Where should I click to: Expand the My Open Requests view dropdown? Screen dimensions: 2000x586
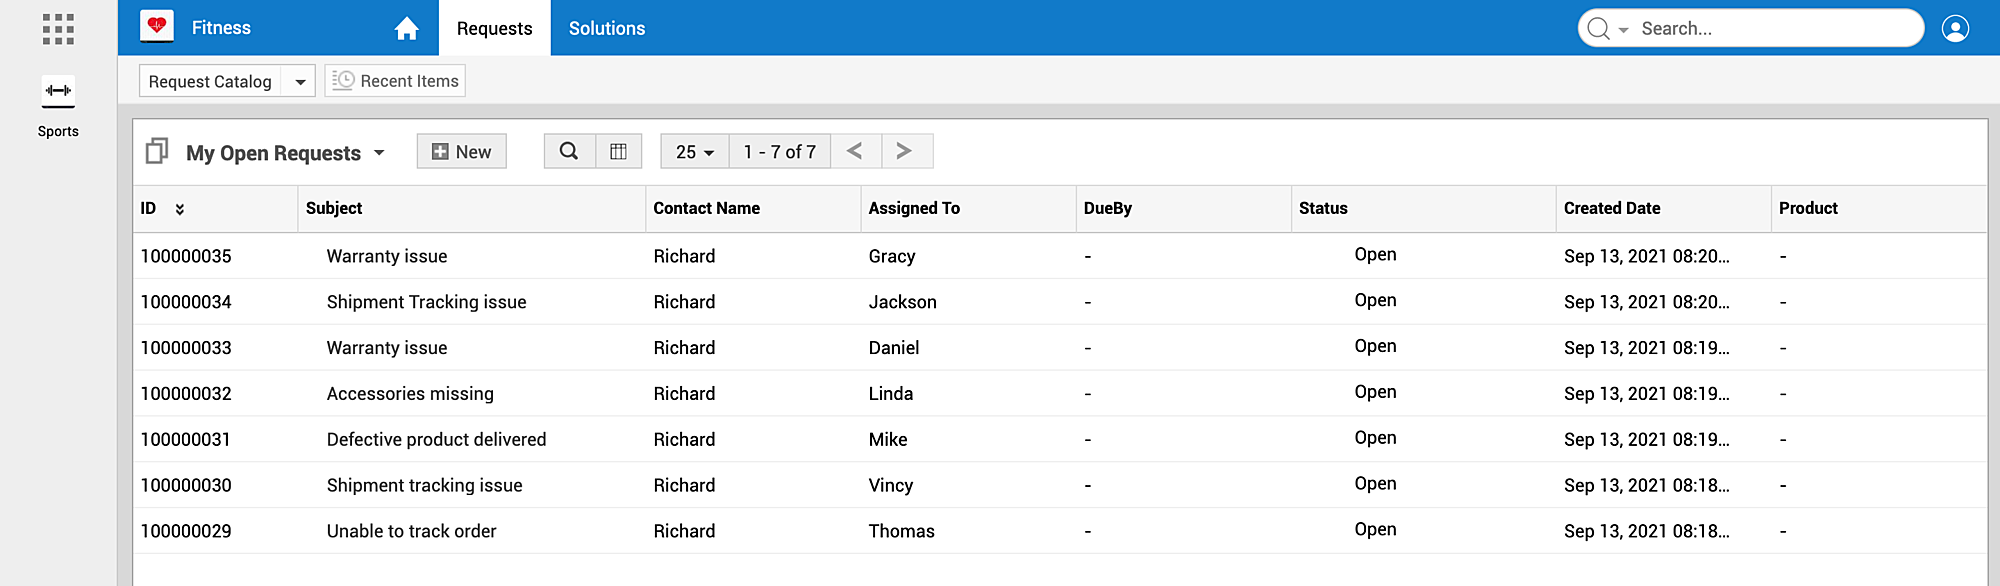[379, 153]
